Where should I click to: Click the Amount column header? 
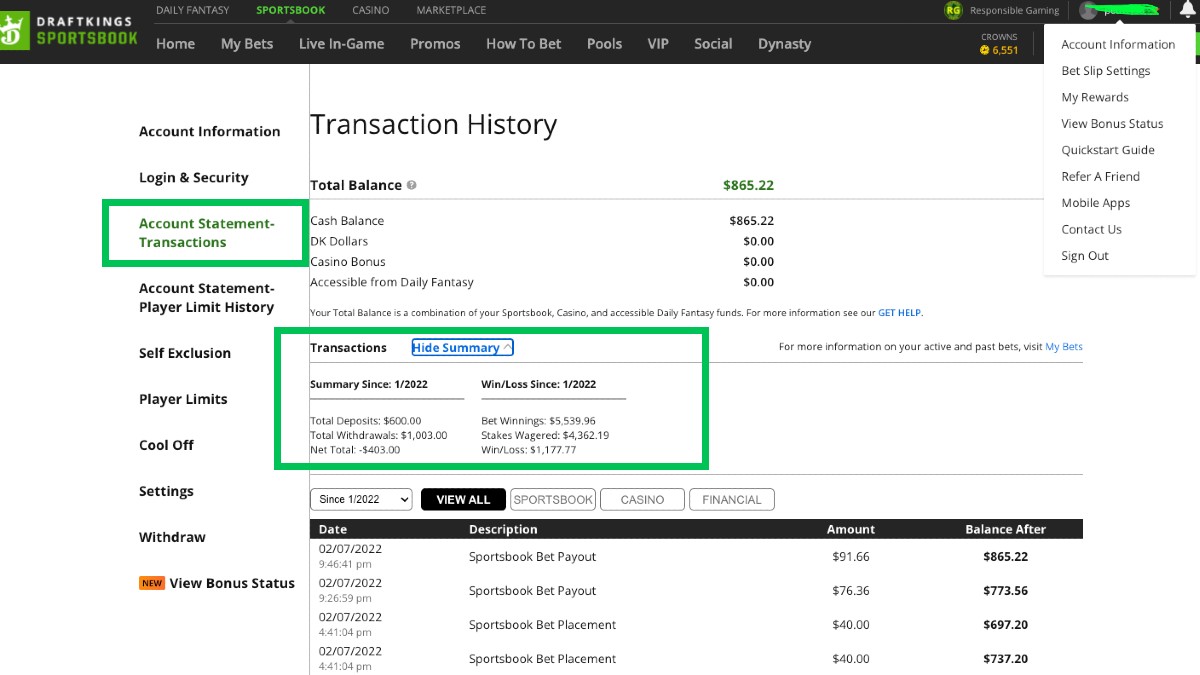(851, 529)
